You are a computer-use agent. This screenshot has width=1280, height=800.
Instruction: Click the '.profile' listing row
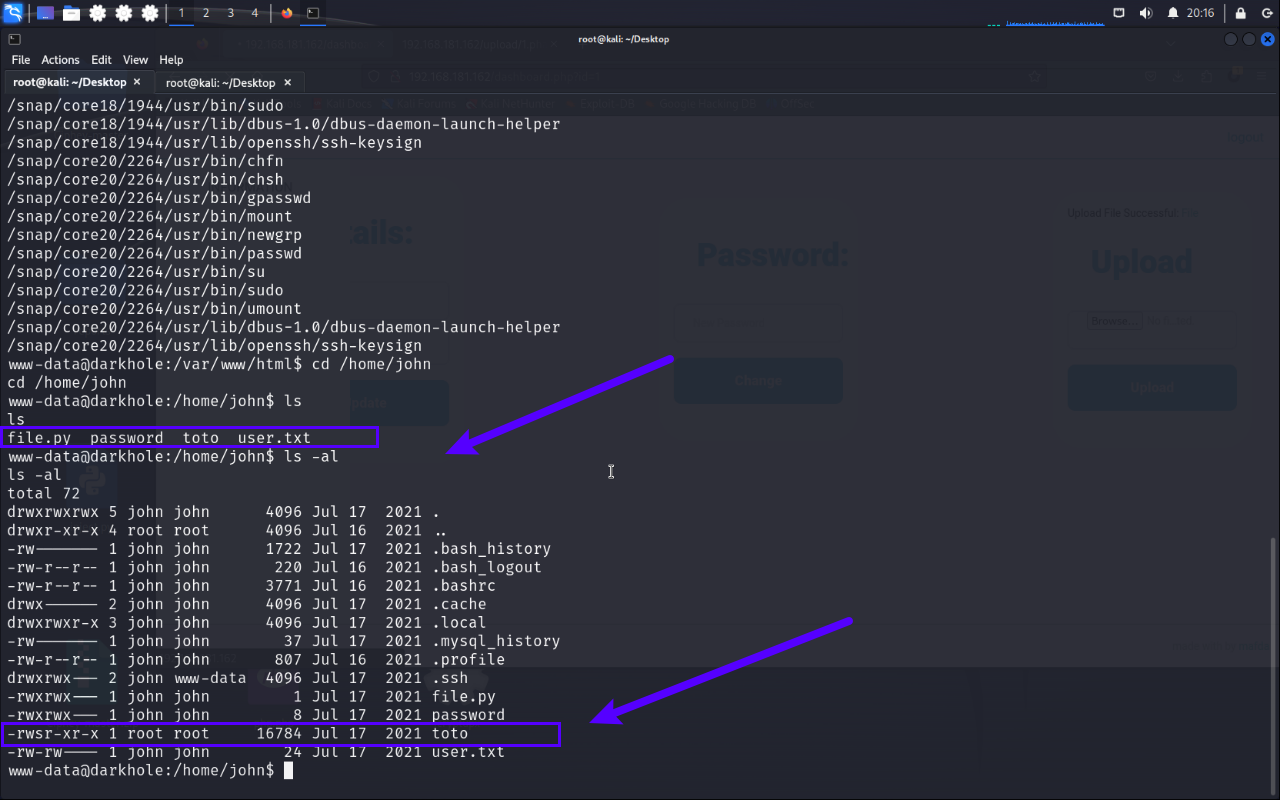256,660
